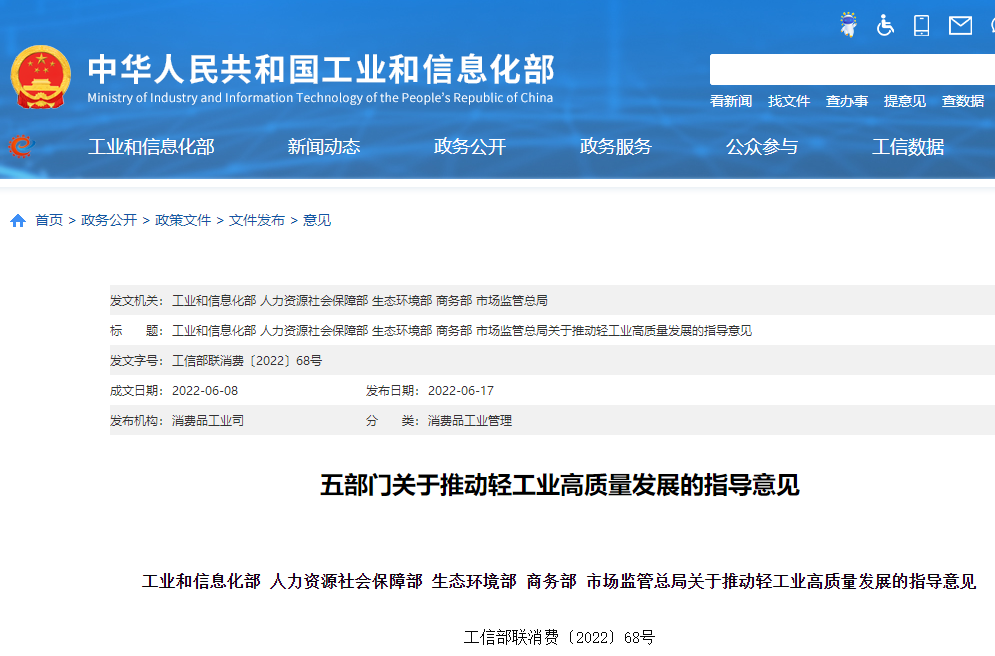The image size is (995, 656).
Task: Go to 政策文件 in the breadcrumb
Action: click(183, 220)
